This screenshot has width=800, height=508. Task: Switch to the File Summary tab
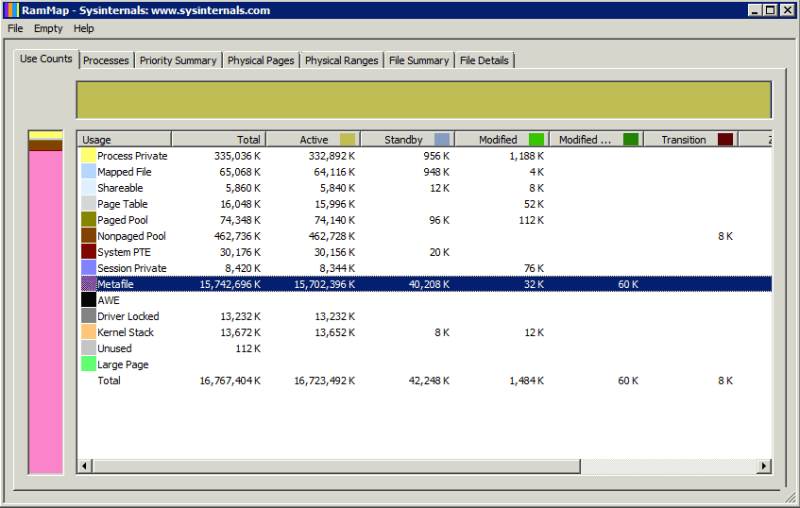419,60
